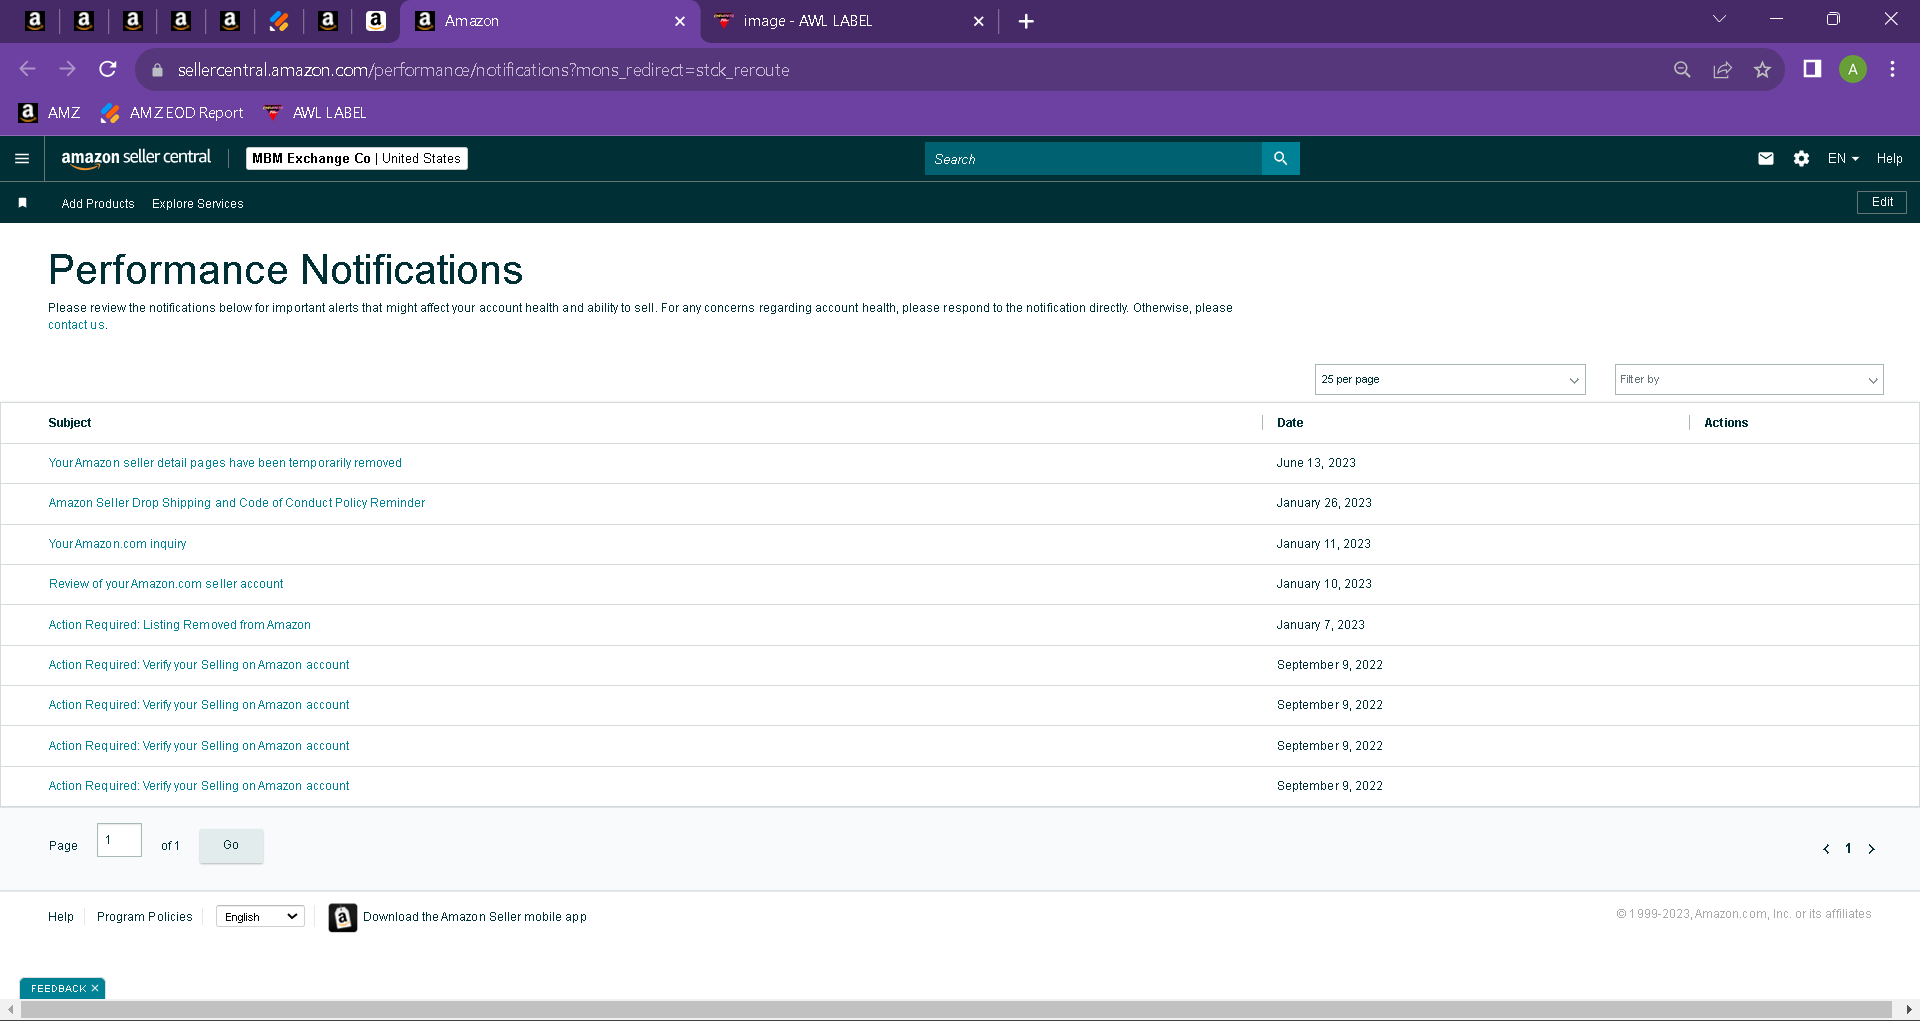This screenshot has height=1021, width=1920.
Task: Open the buyer messages mail icon
Action: (x=1766, y=158)
